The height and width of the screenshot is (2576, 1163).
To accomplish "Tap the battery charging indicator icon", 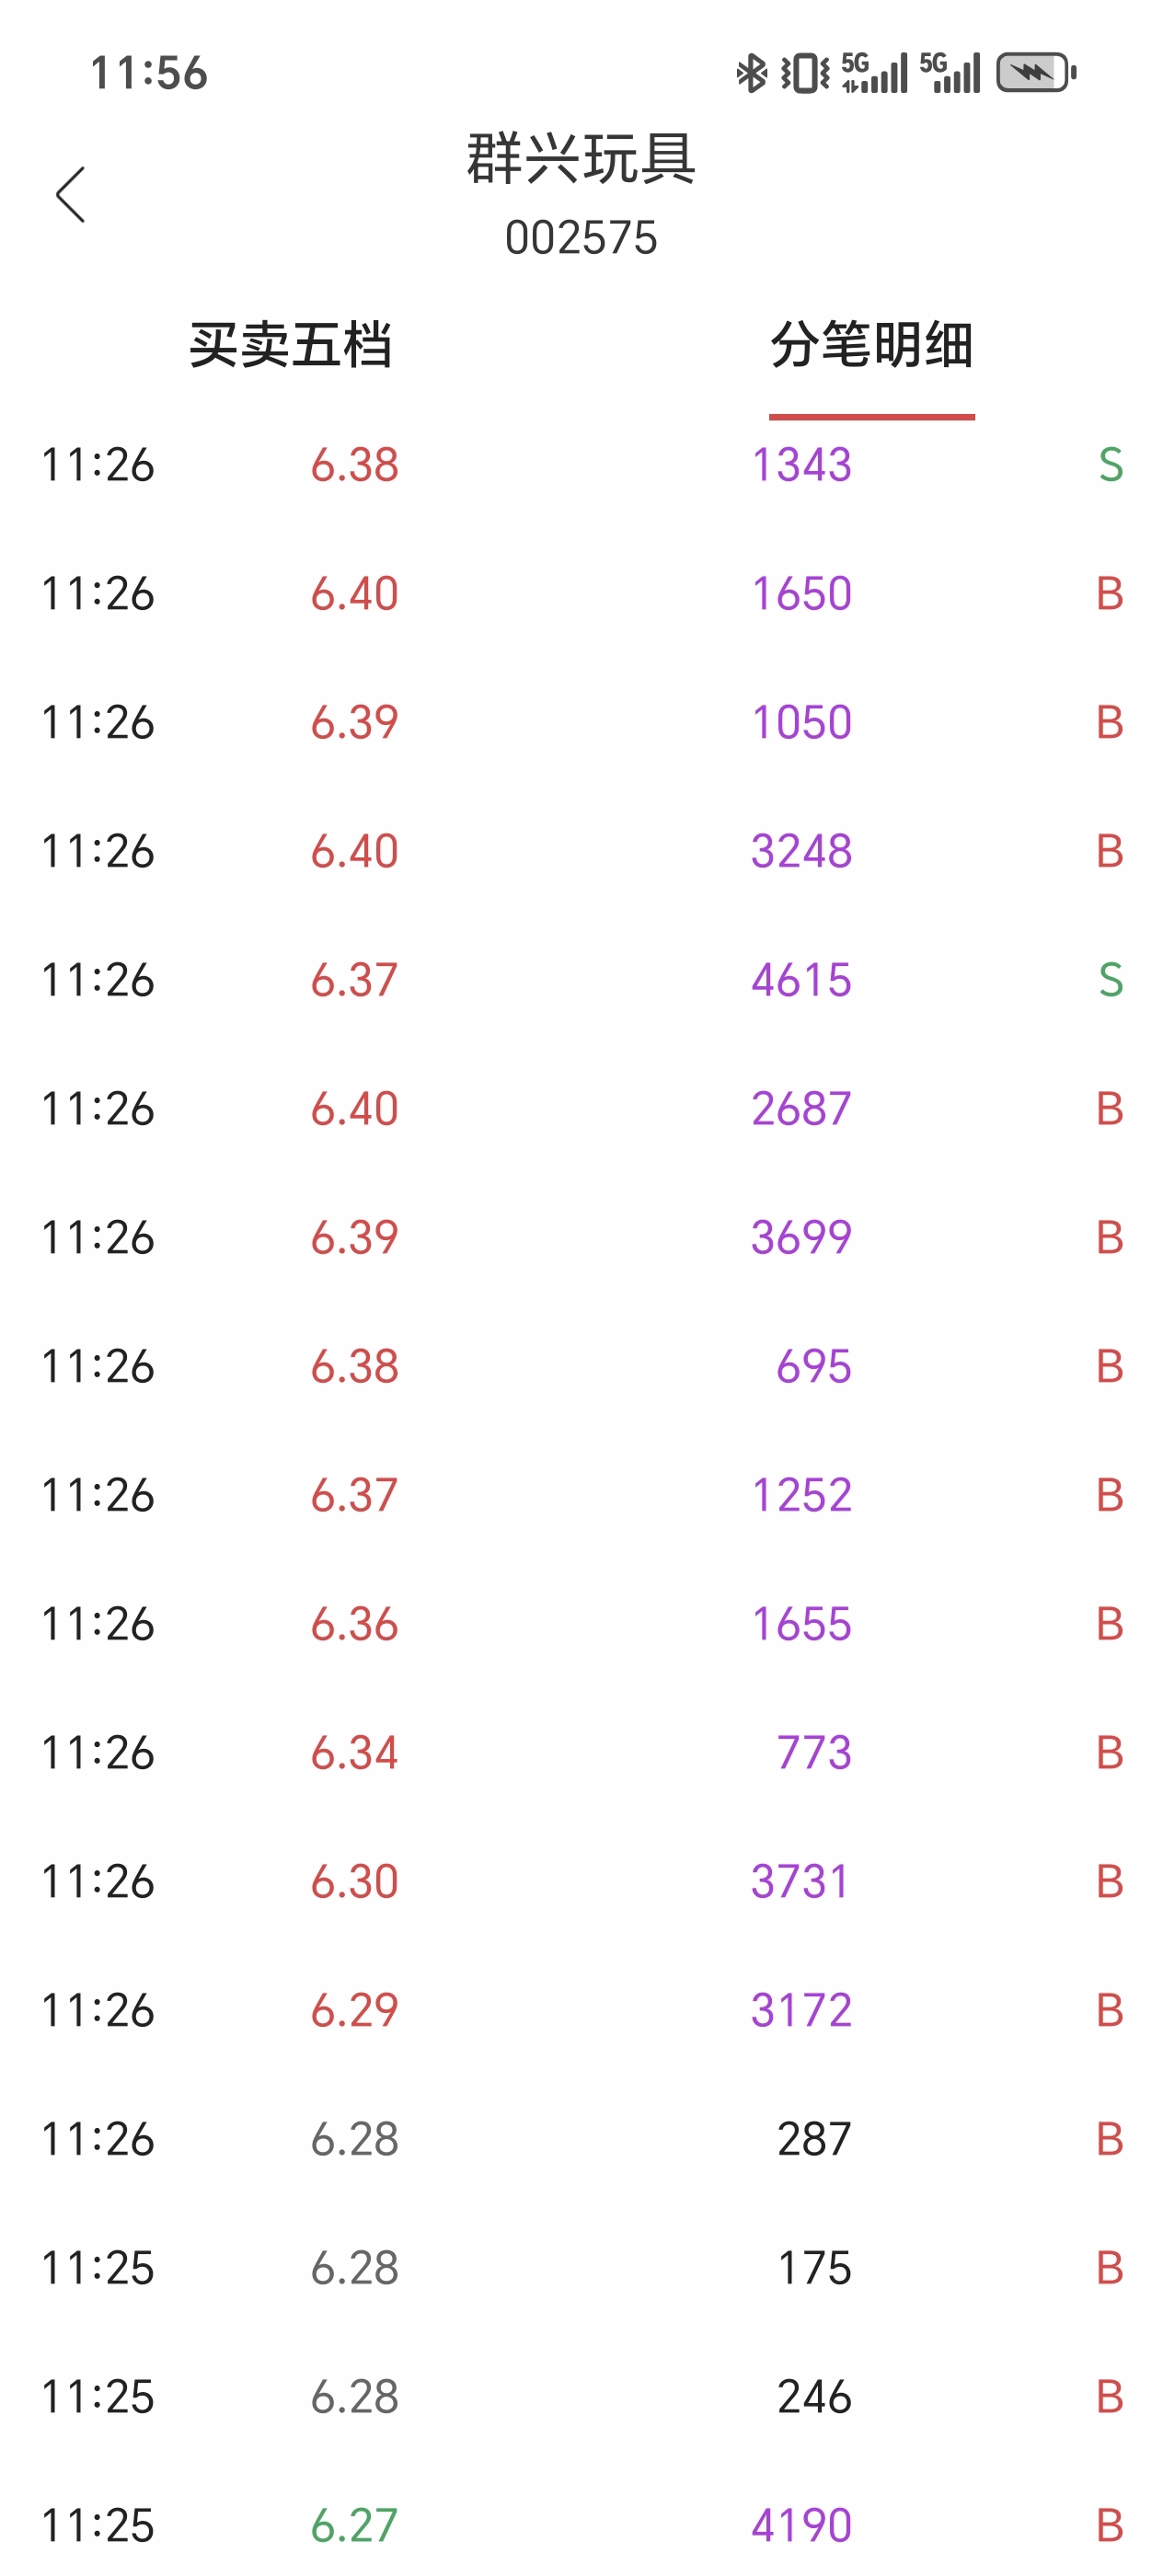I will (x=1036, y=73).
